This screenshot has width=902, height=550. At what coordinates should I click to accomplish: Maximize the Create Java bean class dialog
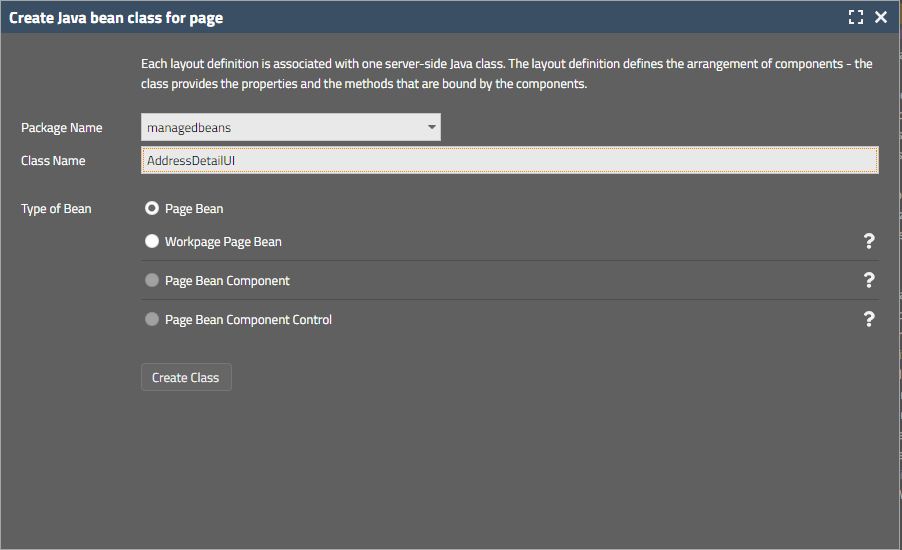[x=855, y=17]
